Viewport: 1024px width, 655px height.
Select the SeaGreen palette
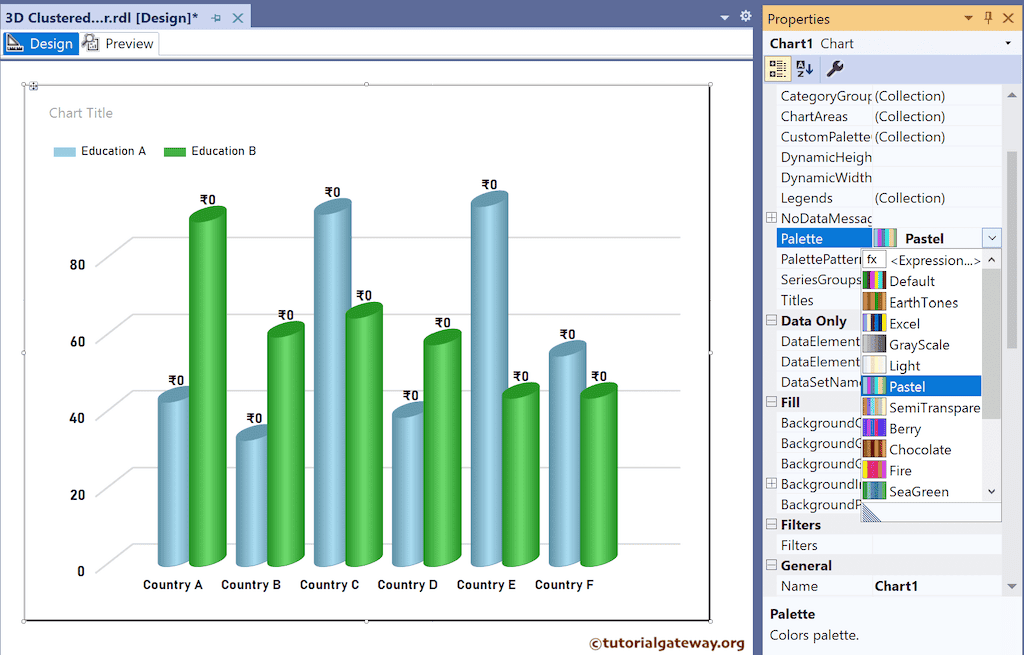921,491
